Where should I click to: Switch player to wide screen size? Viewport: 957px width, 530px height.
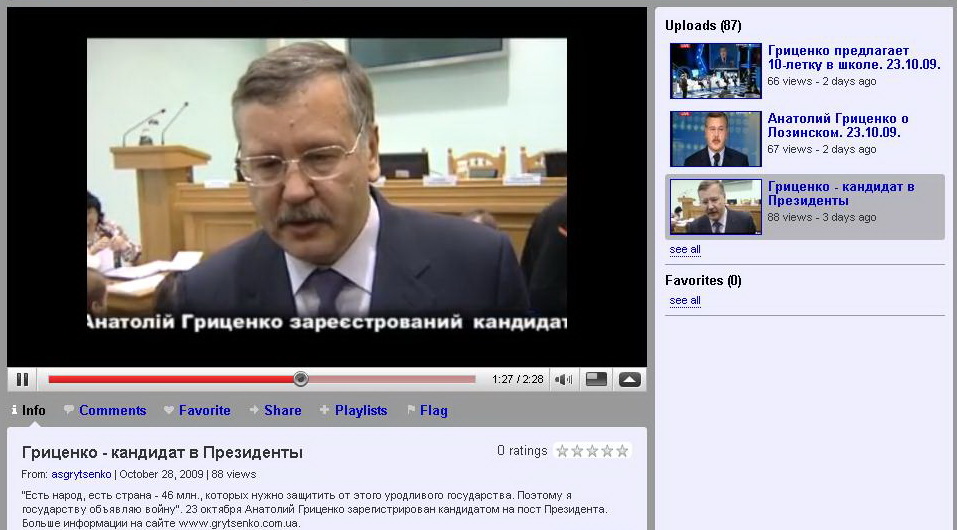[x=596, y=380]
